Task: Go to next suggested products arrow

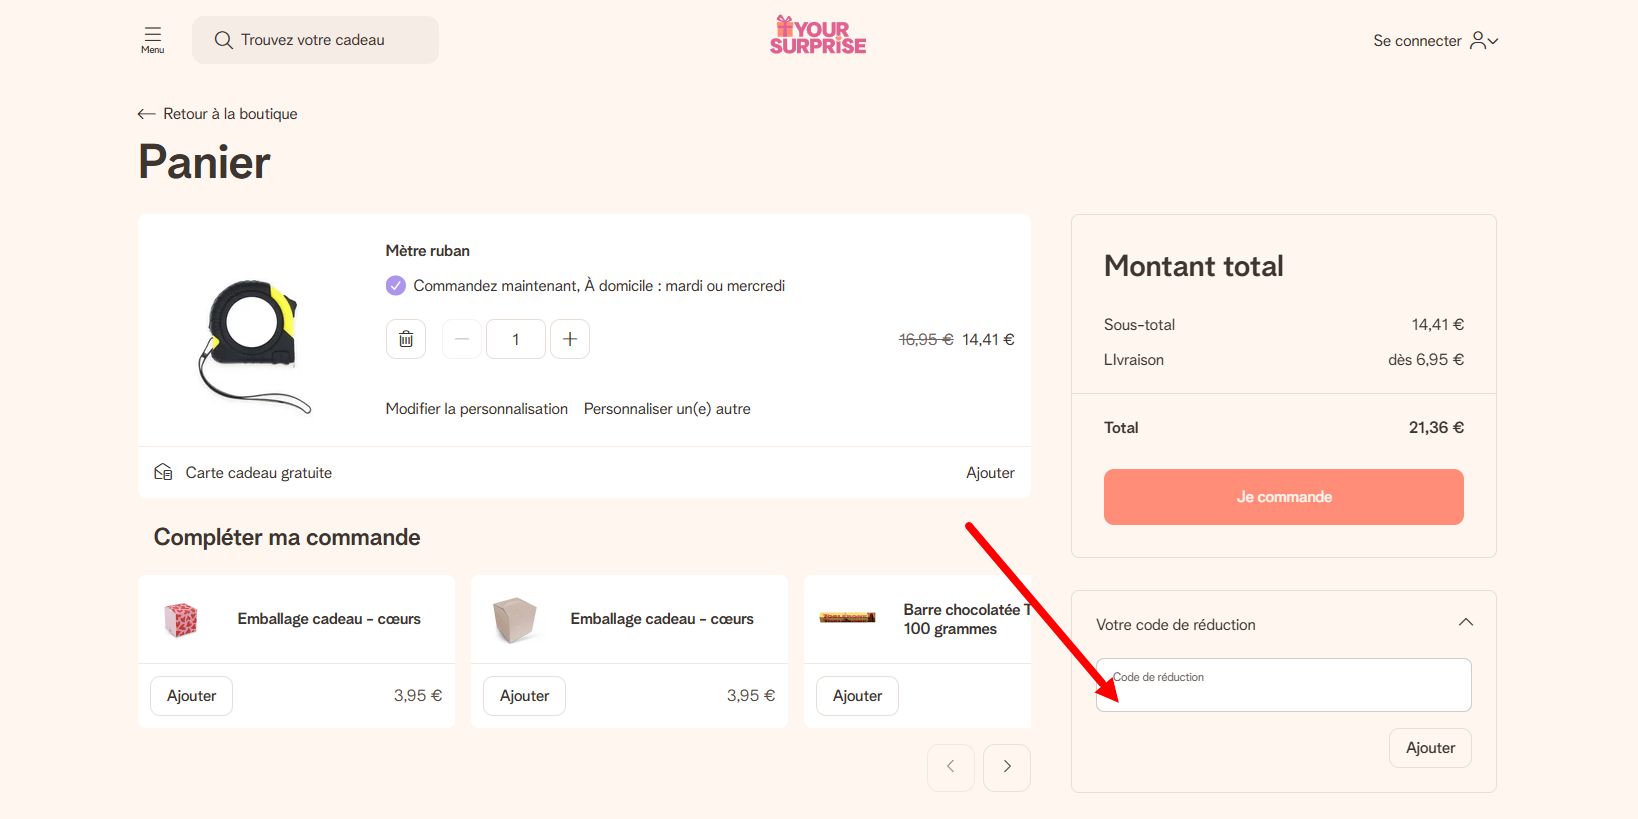Action: (1007, 767)
